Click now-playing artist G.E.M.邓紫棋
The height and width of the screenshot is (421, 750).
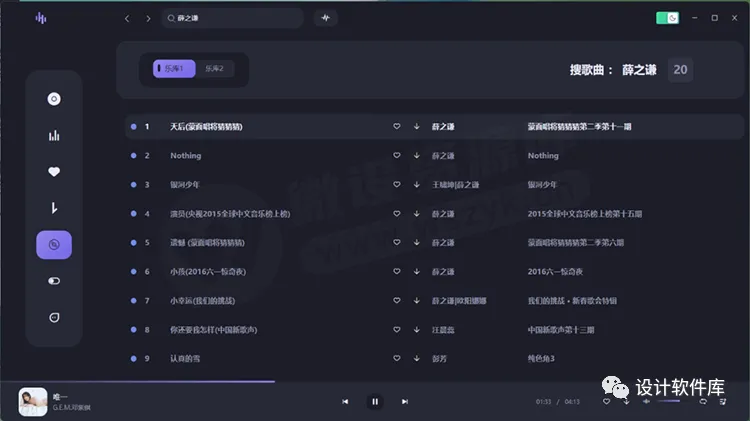point(72,408)
